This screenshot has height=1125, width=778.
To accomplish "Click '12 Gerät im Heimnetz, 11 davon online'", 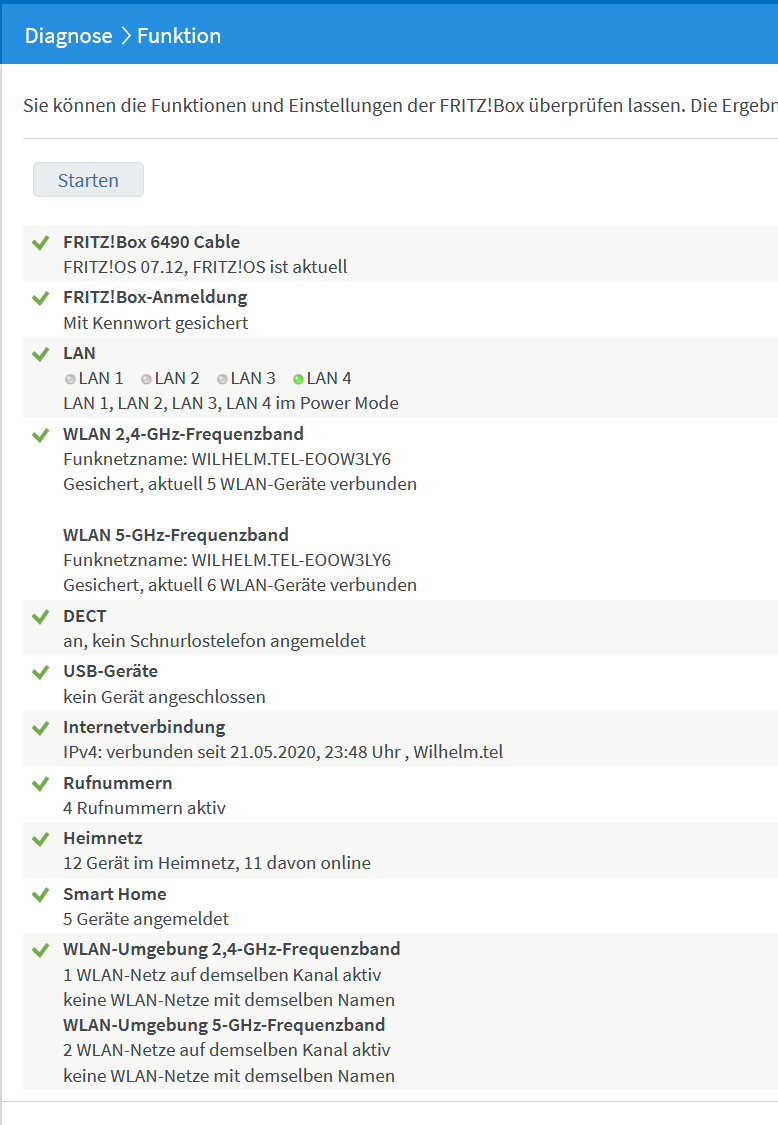I will (217, 863).
